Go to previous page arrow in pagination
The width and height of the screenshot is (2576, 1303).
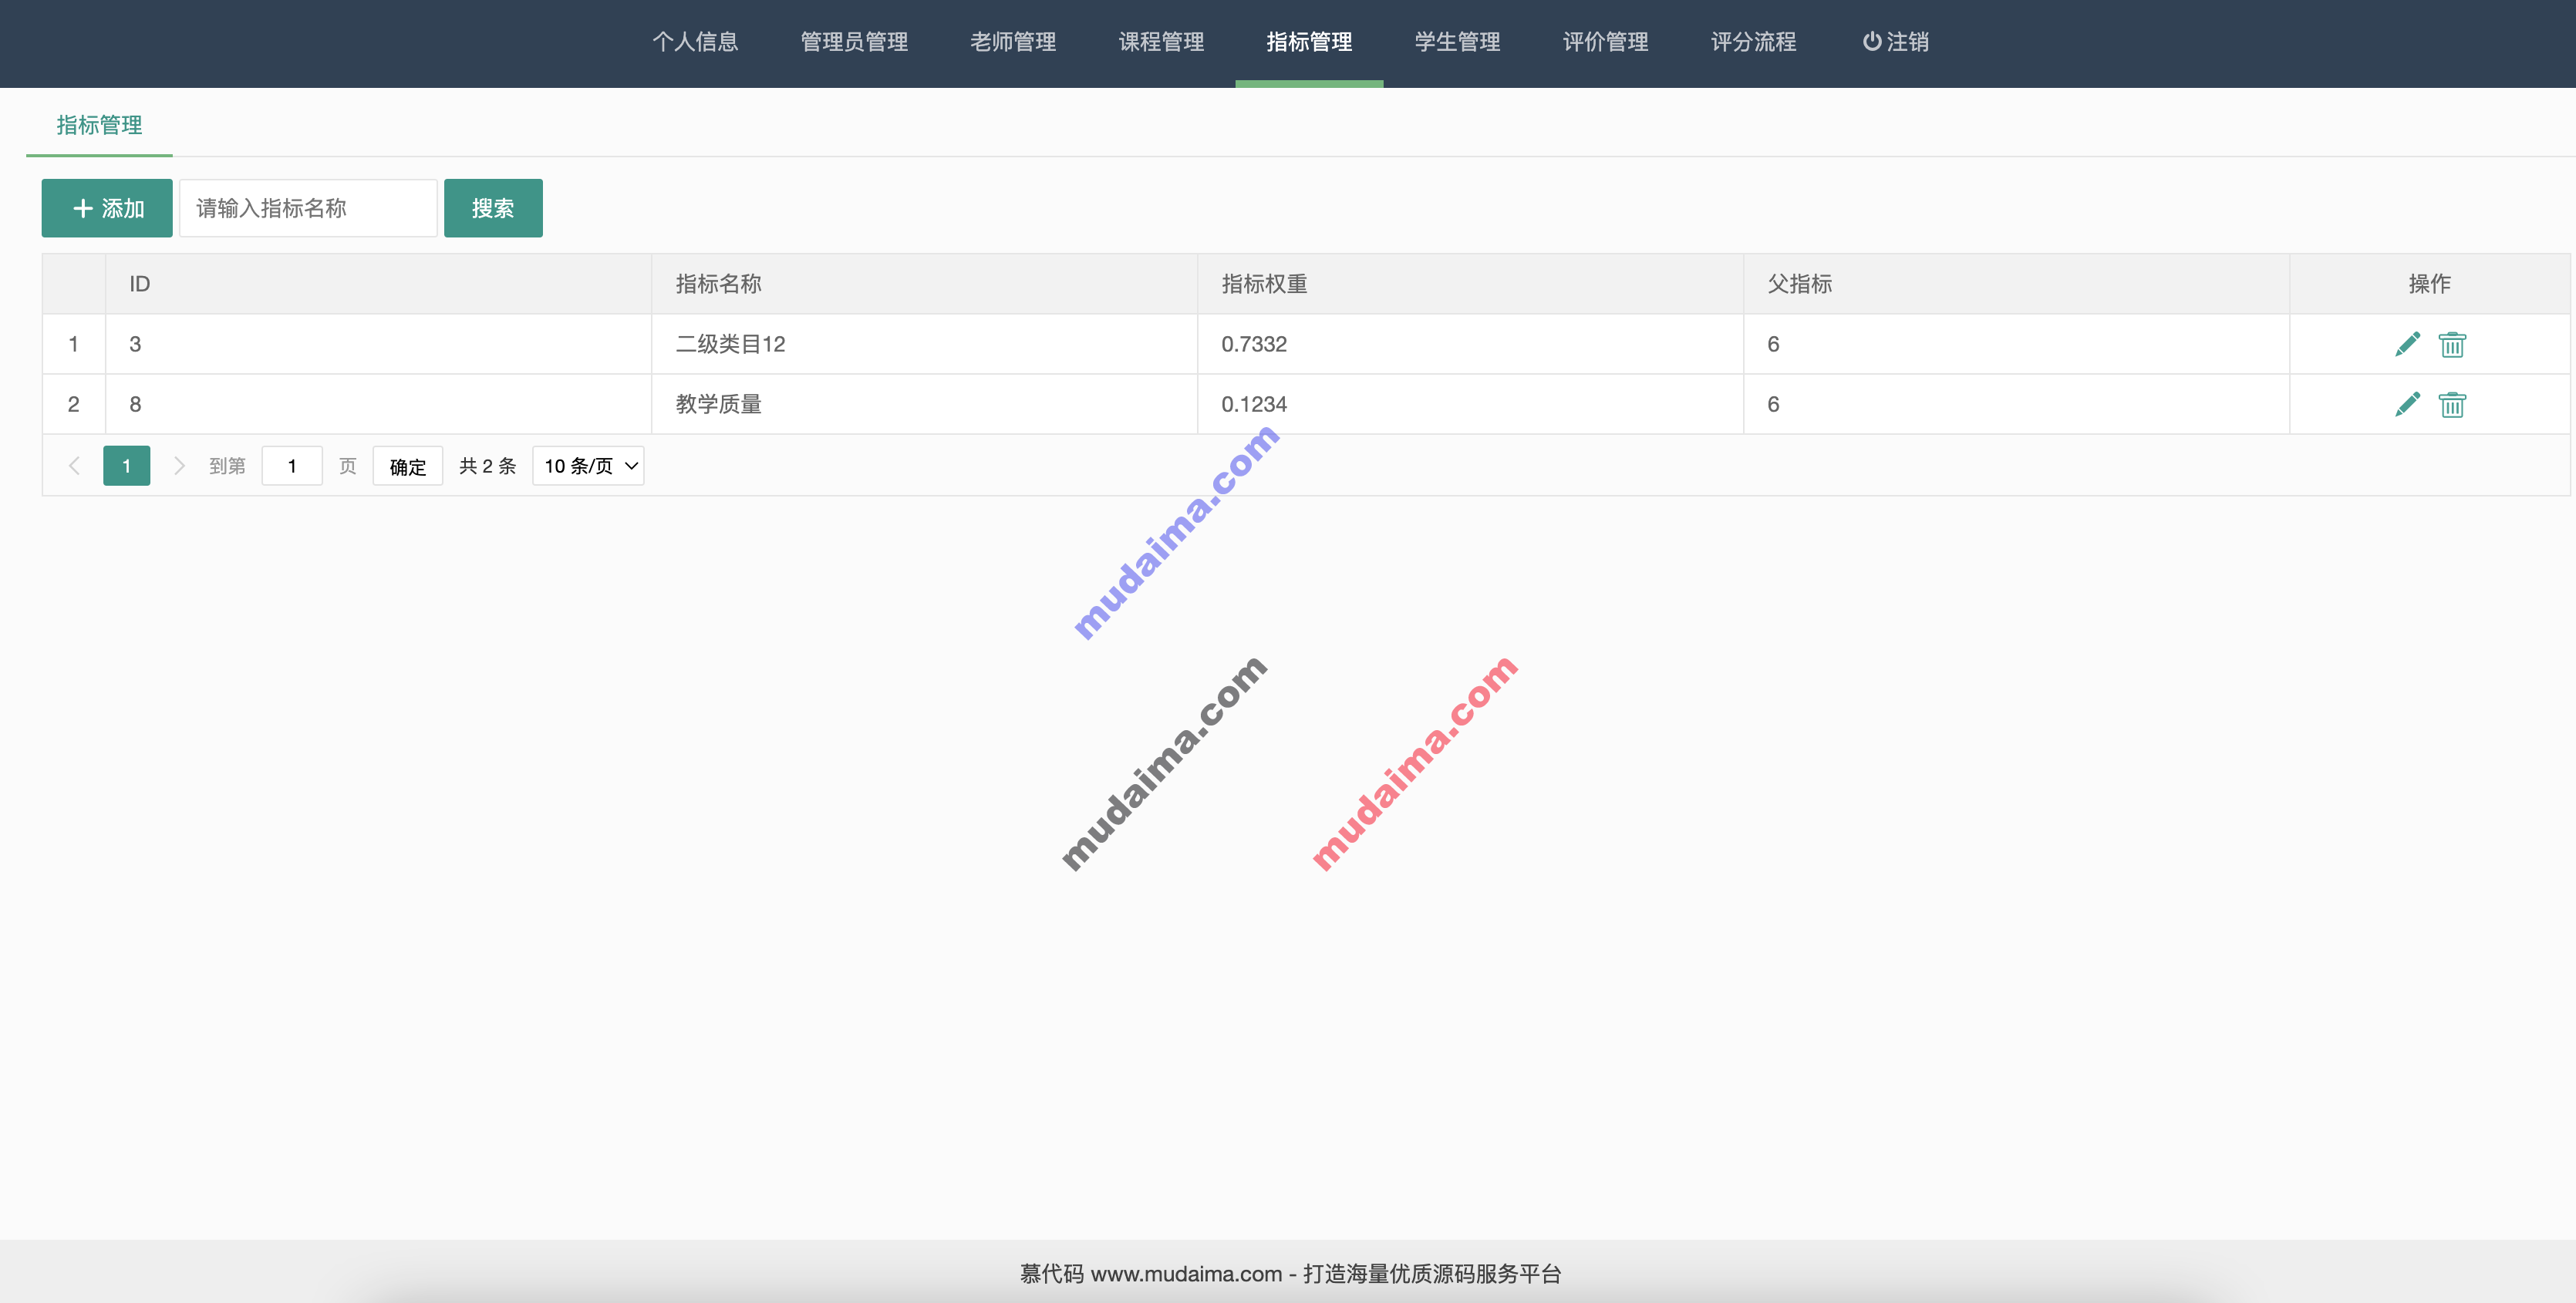point(74,466)
